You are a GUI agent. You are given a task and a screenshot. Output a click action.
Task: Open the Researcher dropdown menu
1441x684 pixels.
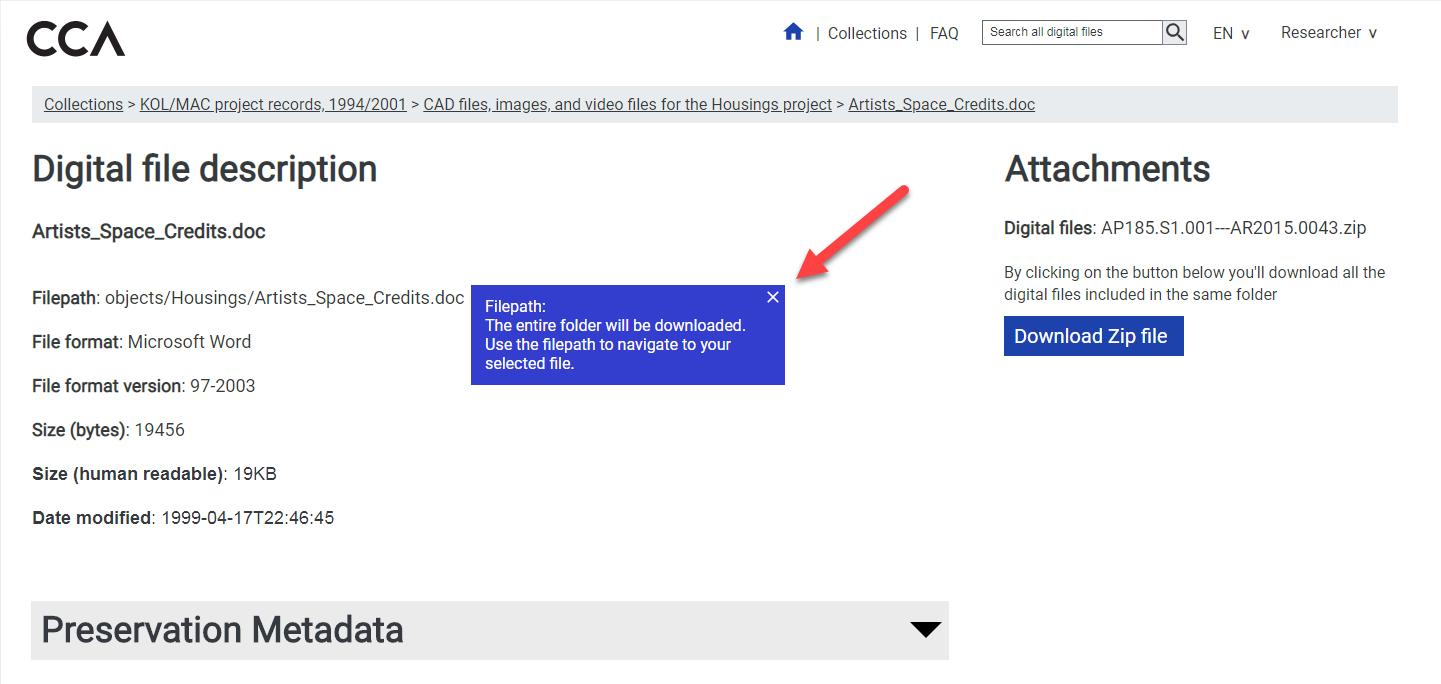tap(1329, 33)
